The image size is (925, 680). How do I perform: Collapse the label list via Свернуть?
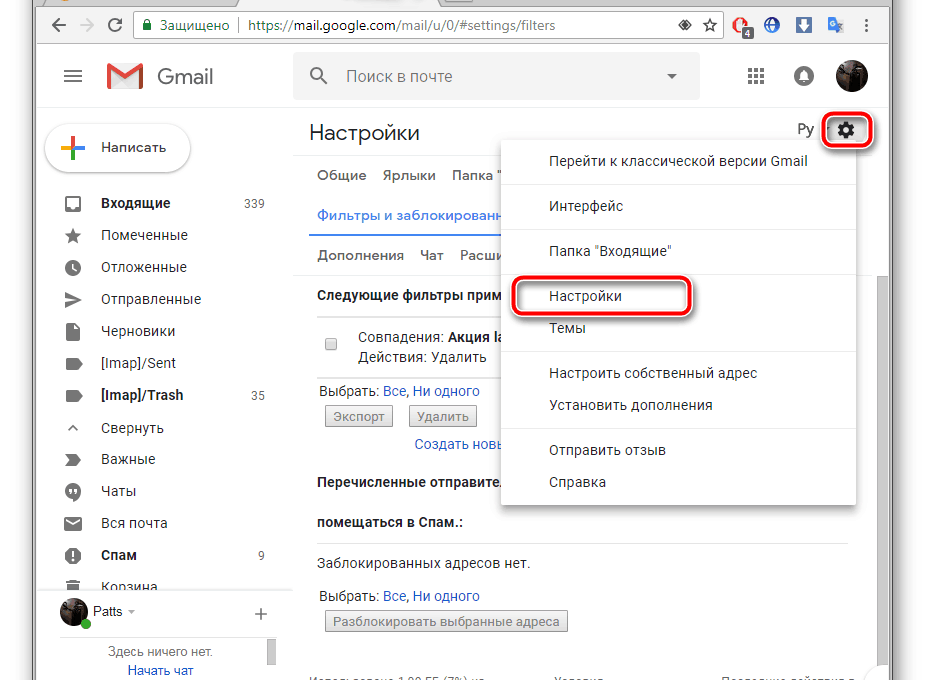pos(132,428)
